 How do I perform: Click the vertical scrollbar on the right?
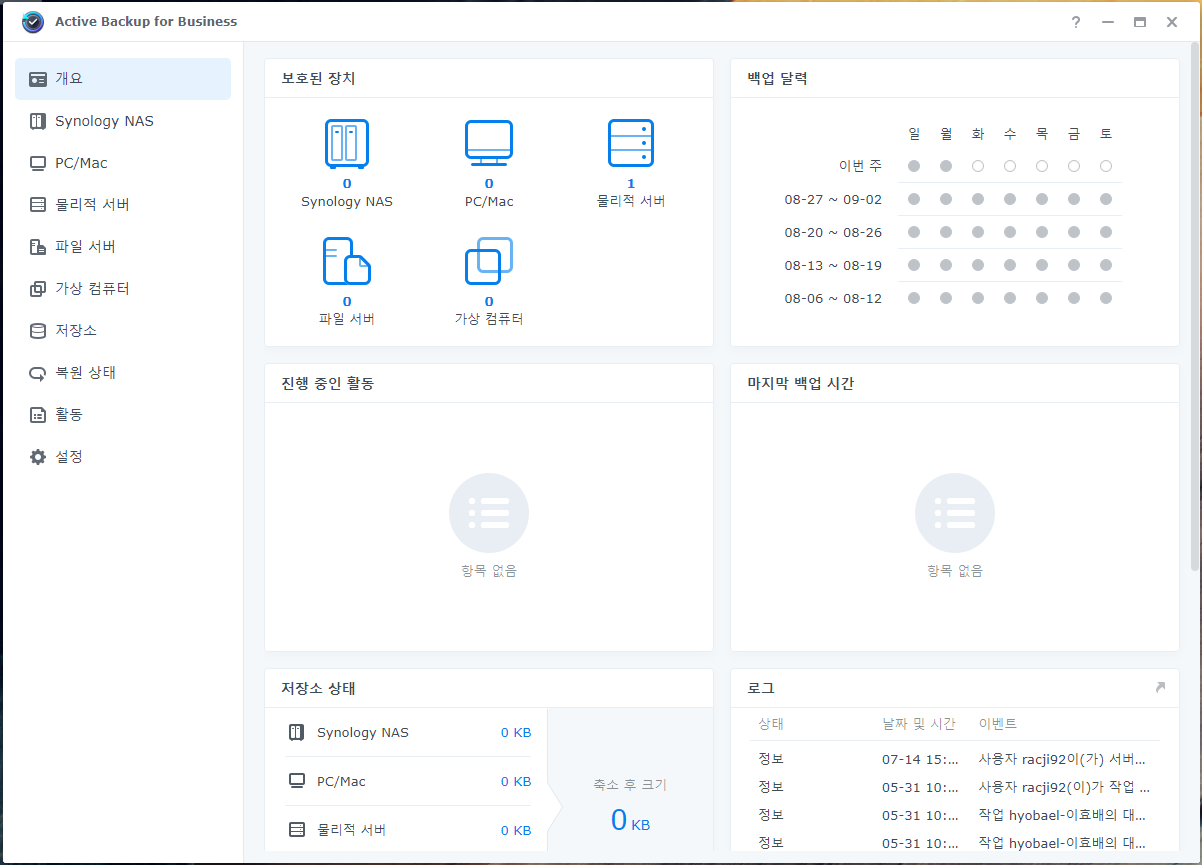[1196, 305]
